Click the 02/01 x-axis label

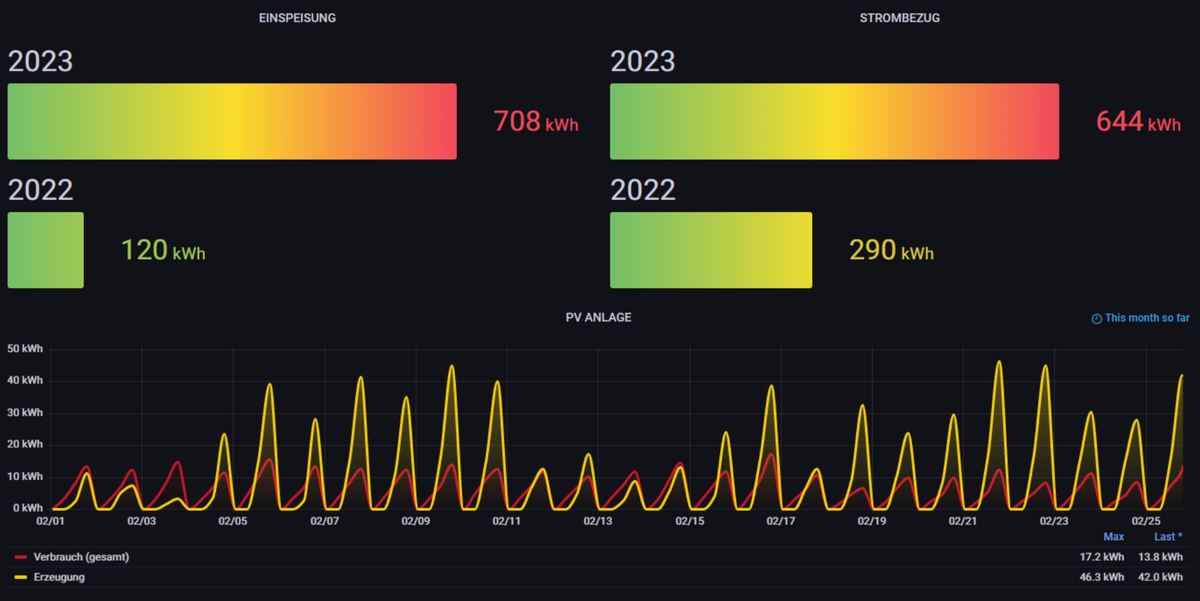[x=50, y=521]
